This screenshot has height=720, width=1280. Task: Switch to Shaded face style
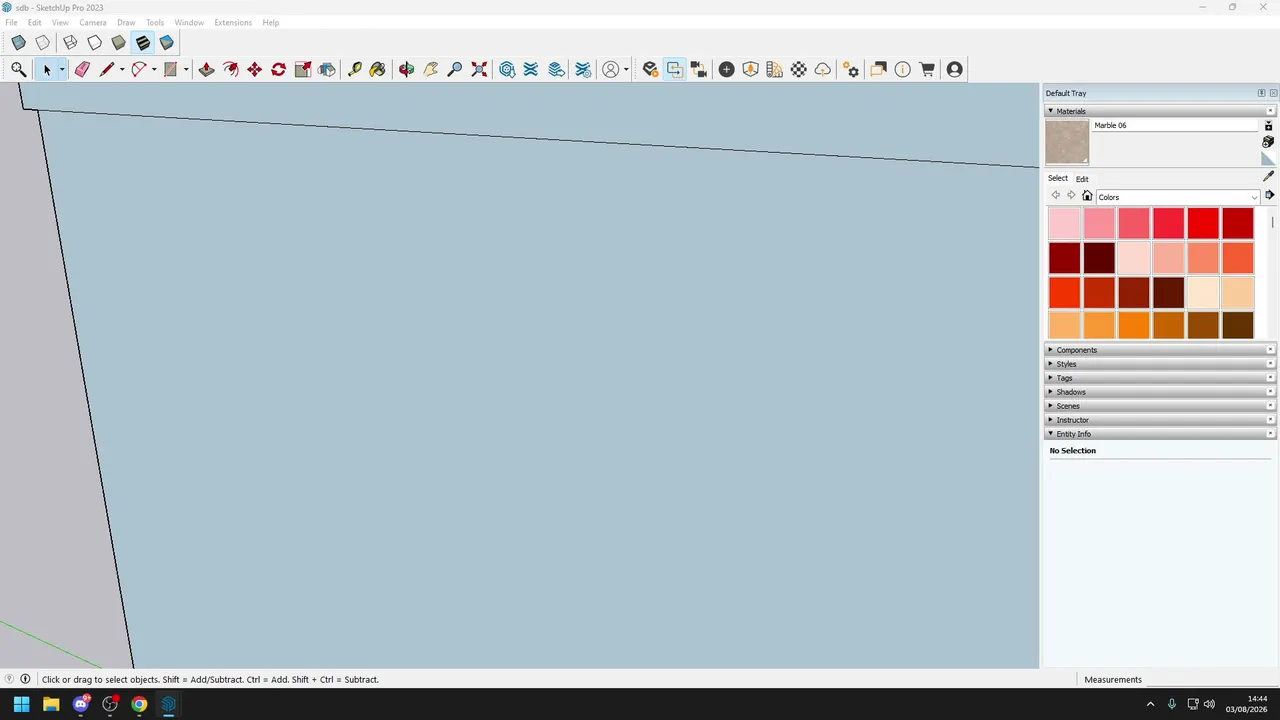click(x=118, y=43)
